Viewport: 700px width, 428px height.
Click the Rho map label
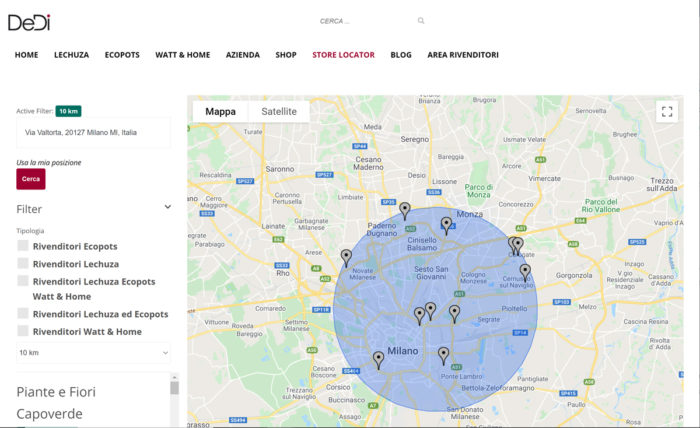pyautogui.click(x=283, y=273)
